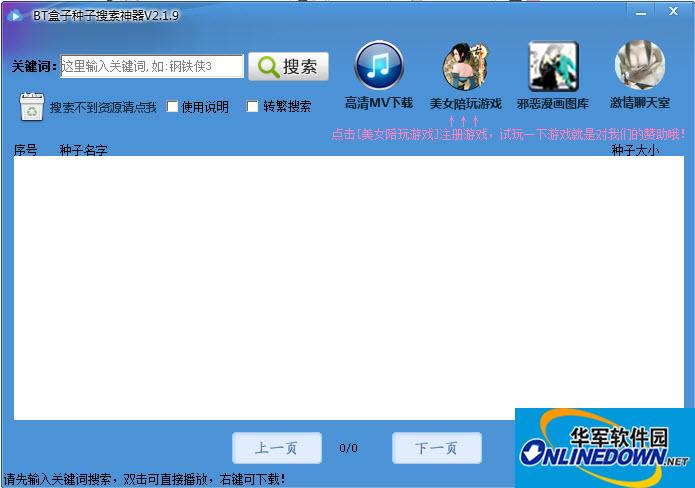Click the keyword search input field

pos(152,66)
